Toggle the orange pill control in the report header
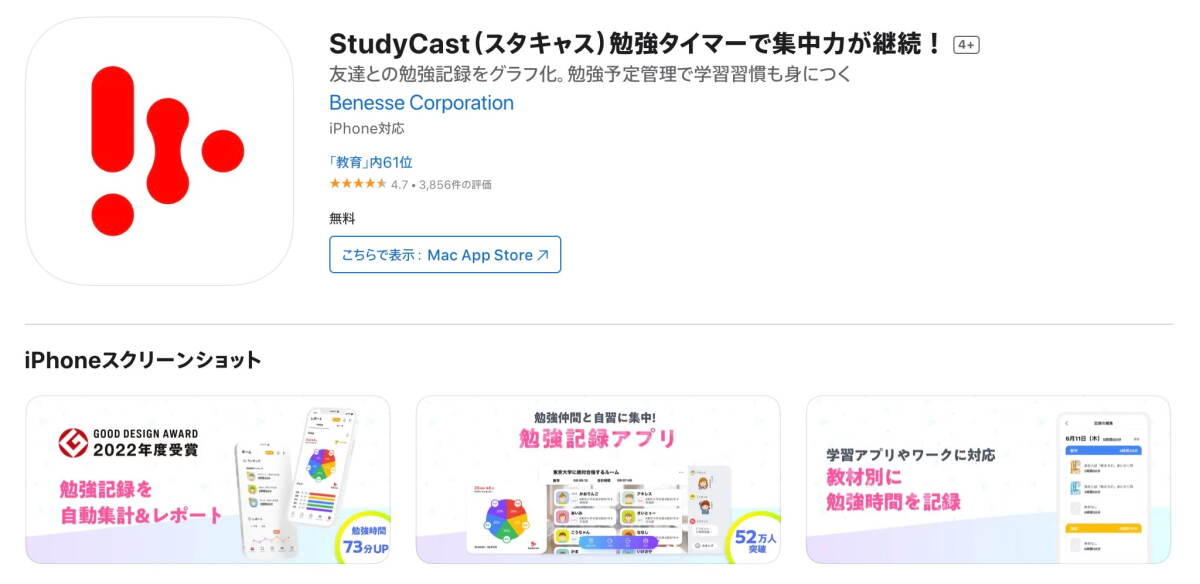The image size is (1200, 584). click(x=334, y=419)
